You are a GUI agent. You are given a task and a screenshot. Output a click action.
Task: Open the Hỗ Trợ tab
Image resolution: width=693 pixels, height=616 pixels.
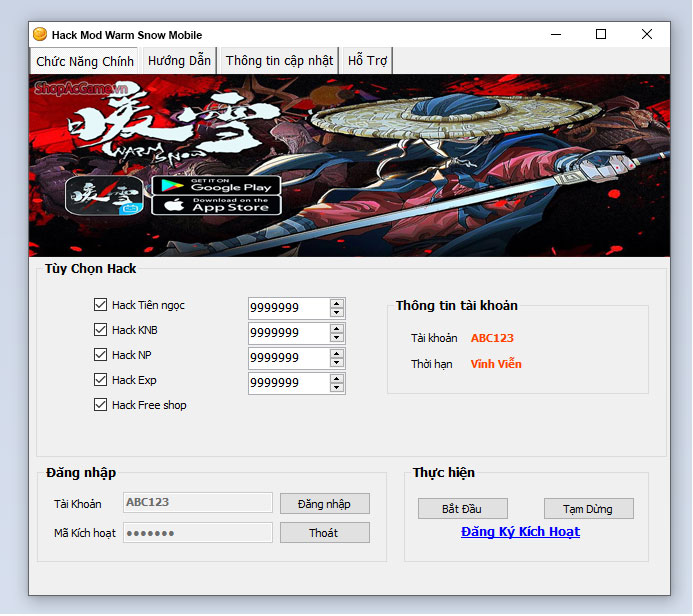pos(367,61)
